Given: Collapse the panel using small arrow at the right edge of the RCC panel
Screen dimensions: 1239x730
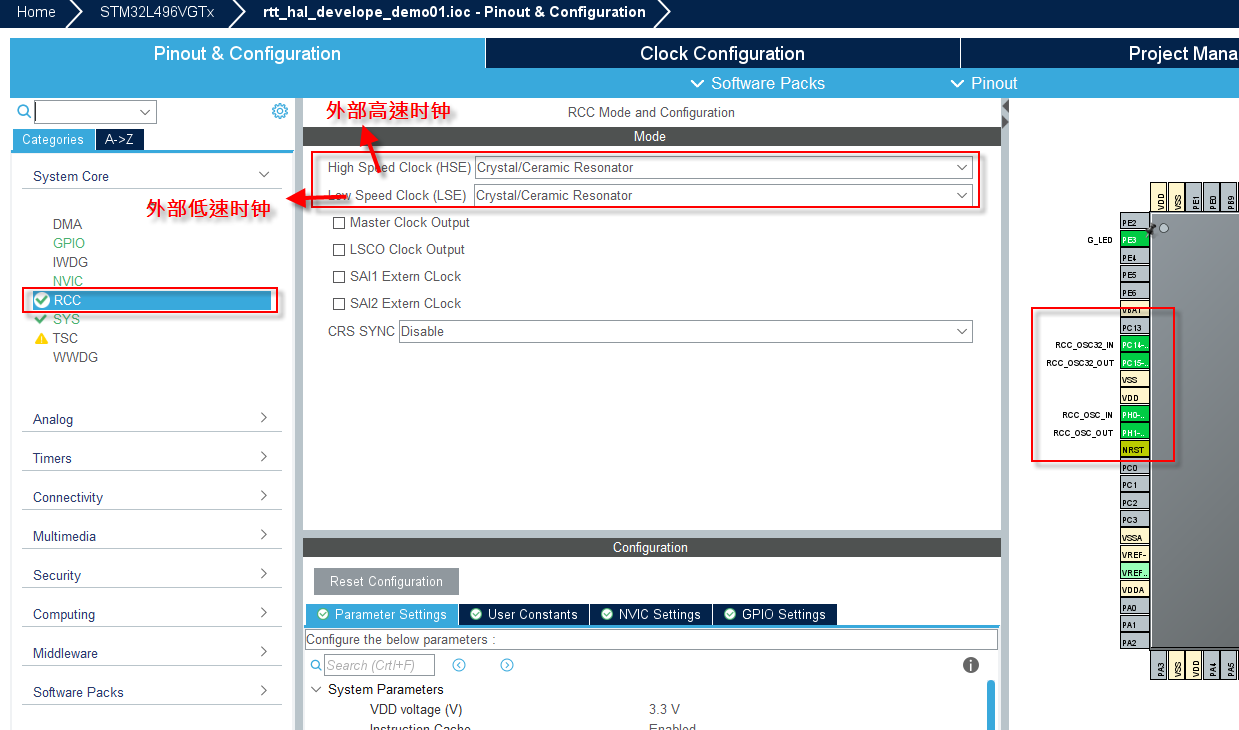Looking at the screenshot, I should pyautogui.click(x=1005, y=106).
